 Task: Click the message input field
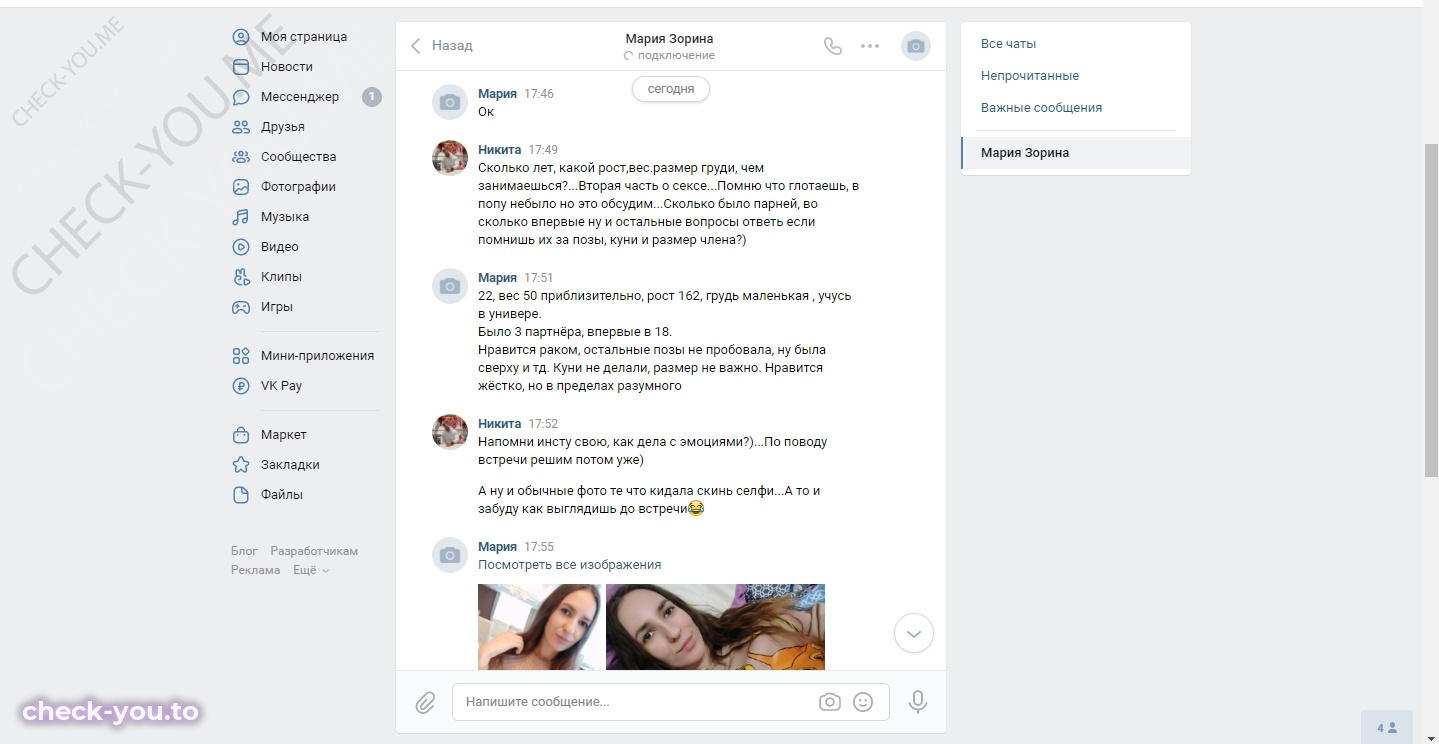pos(636,702)
